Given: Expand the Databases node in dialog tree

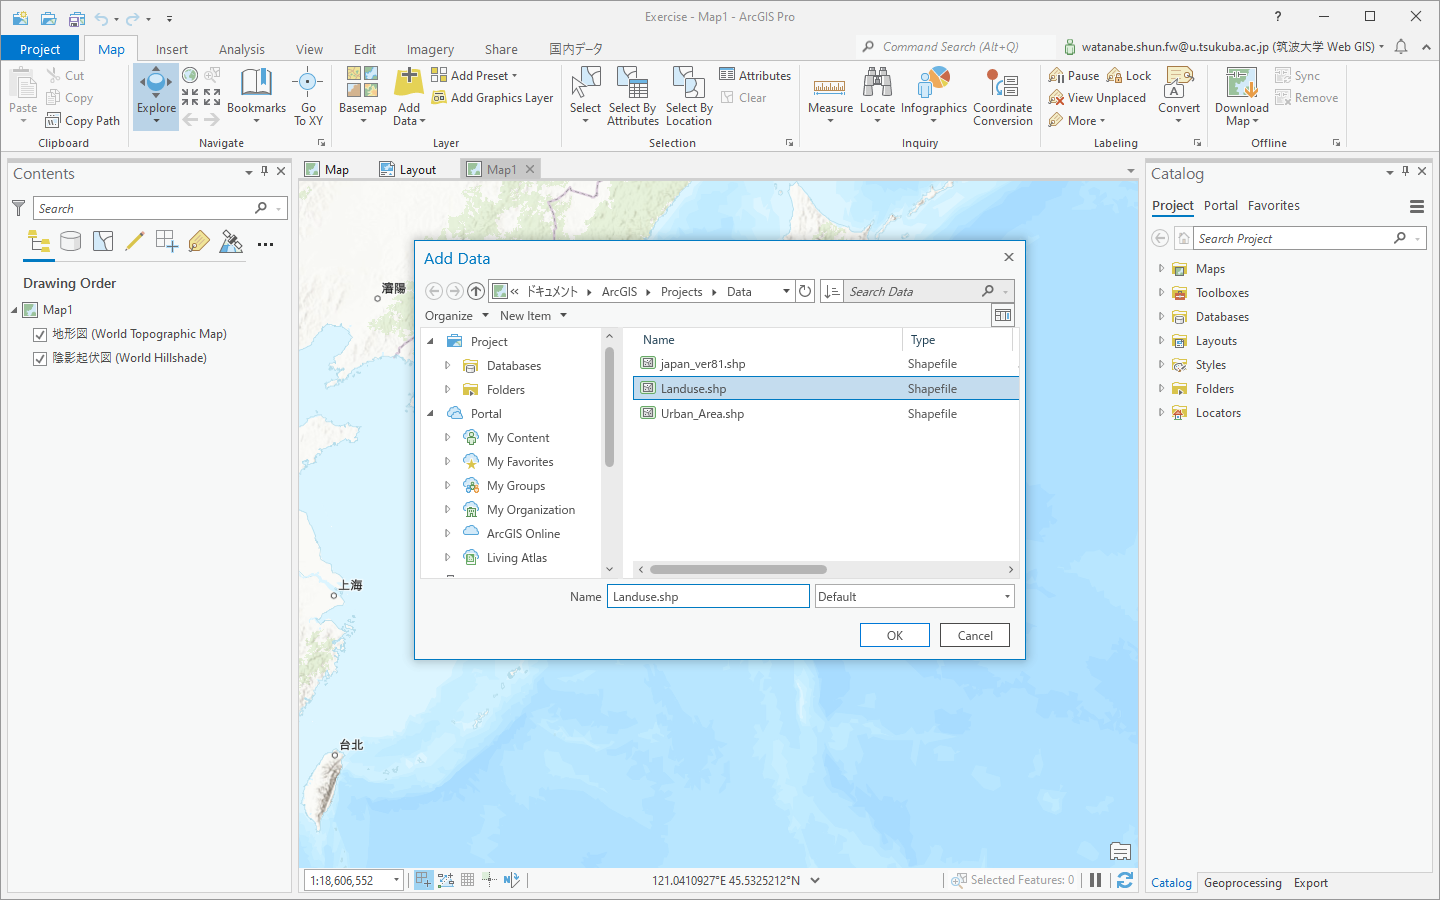Looking at the screenshot, I should pos(447,366).
